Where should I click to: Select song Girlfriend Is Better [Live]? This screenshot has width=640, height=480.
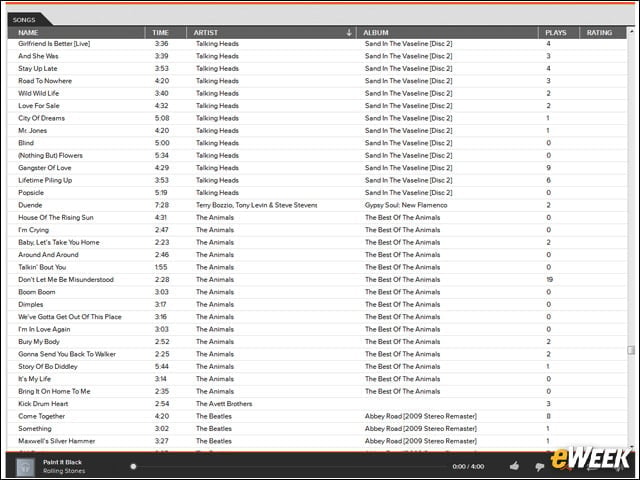click(x=54, y=44)
